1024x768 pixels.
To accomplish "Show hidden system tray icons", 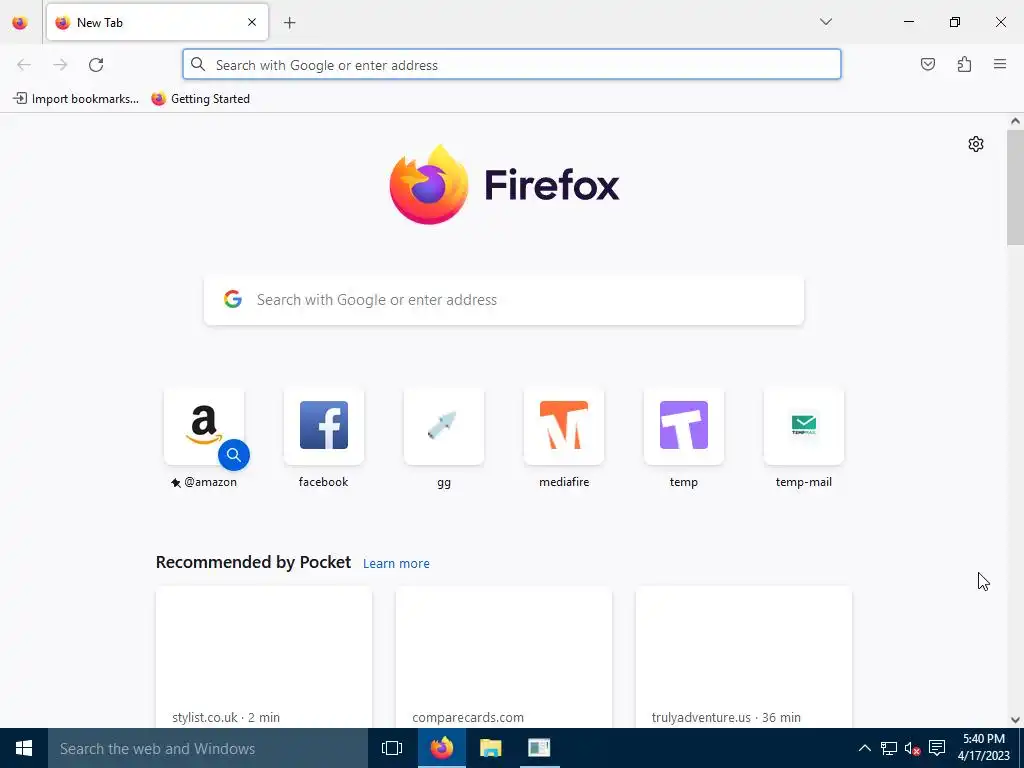I will pos(864,748).
